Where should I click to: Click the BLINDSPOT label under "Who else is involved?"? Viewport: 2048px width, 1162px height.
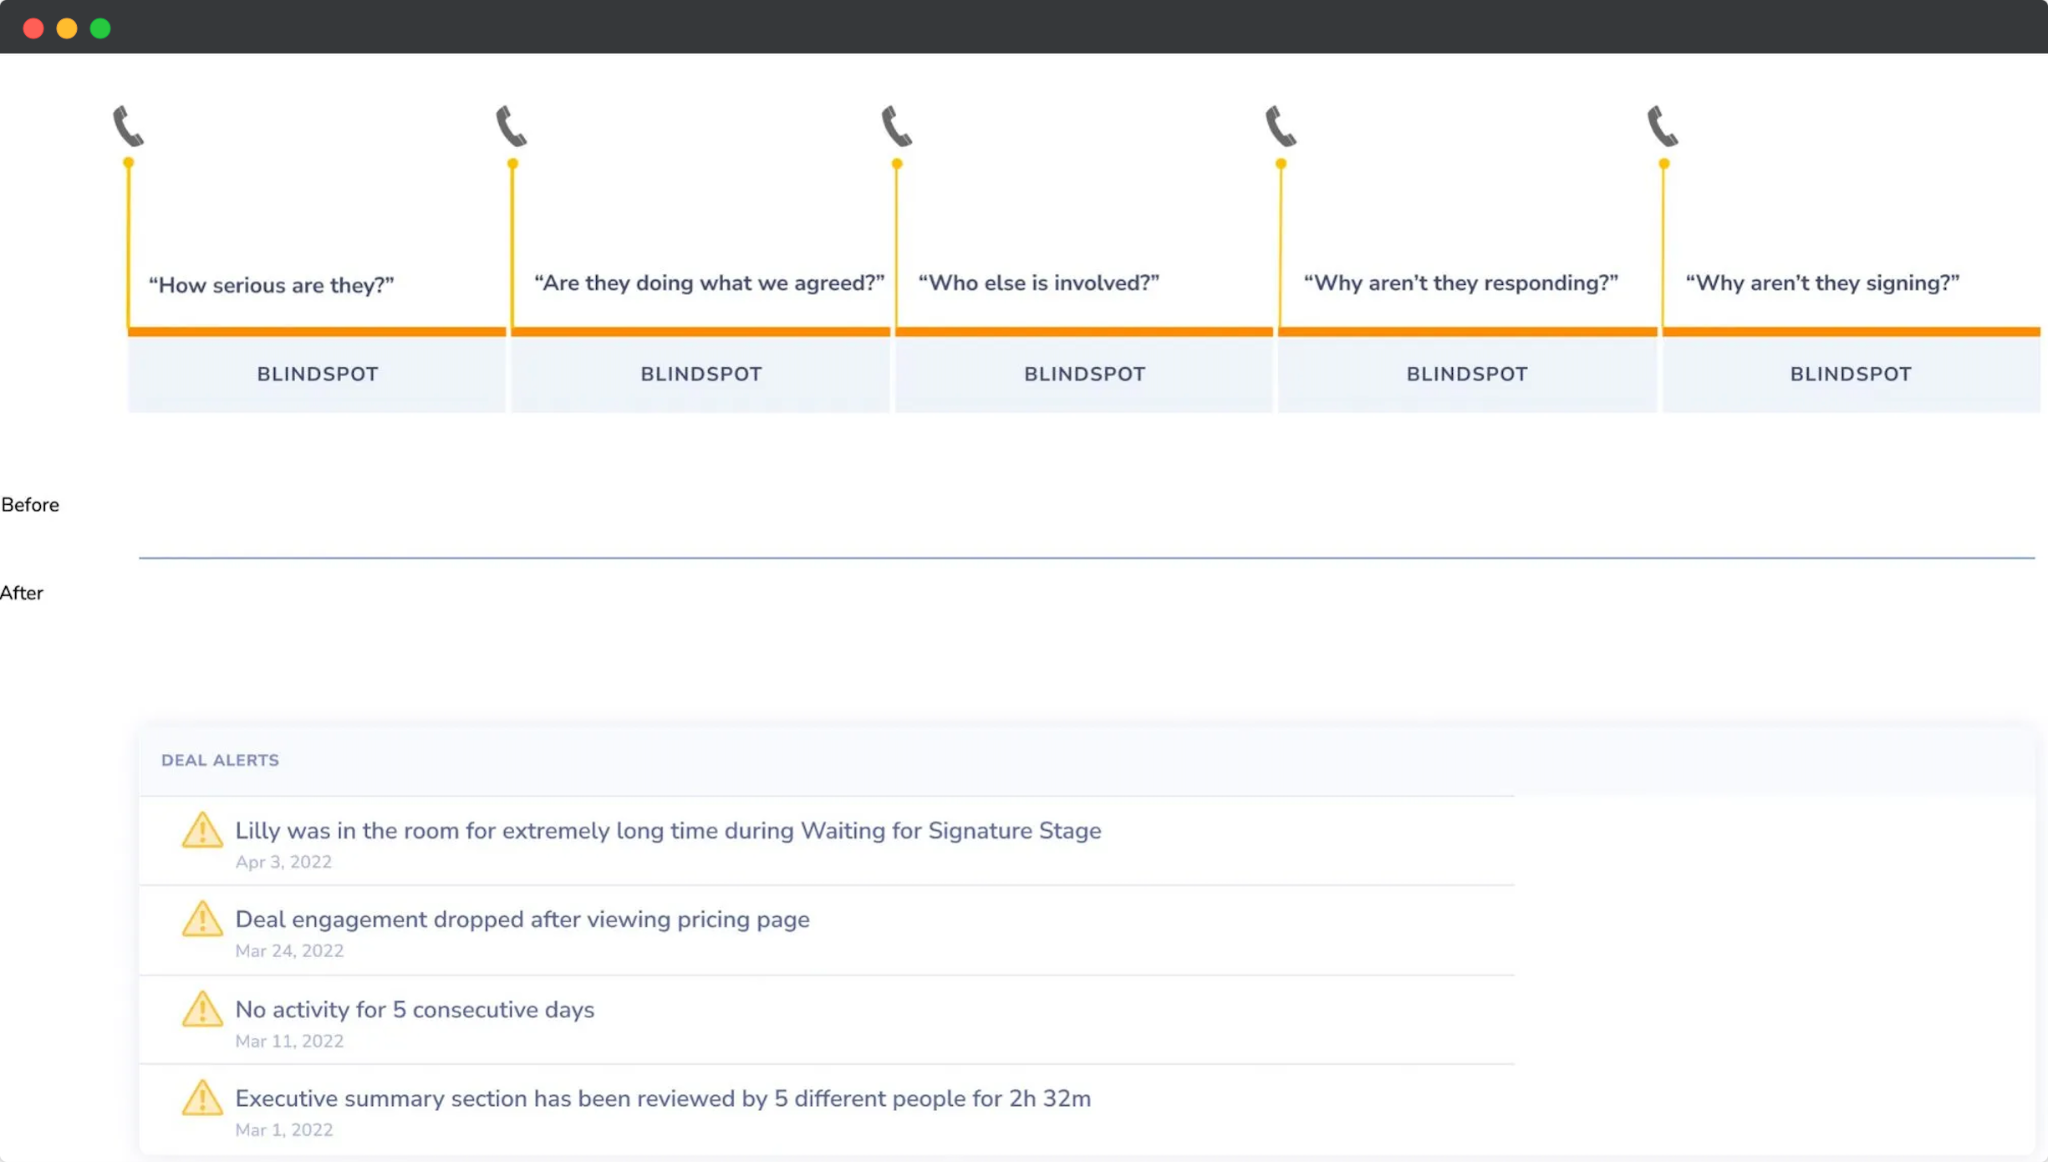tap(1084, 373)
